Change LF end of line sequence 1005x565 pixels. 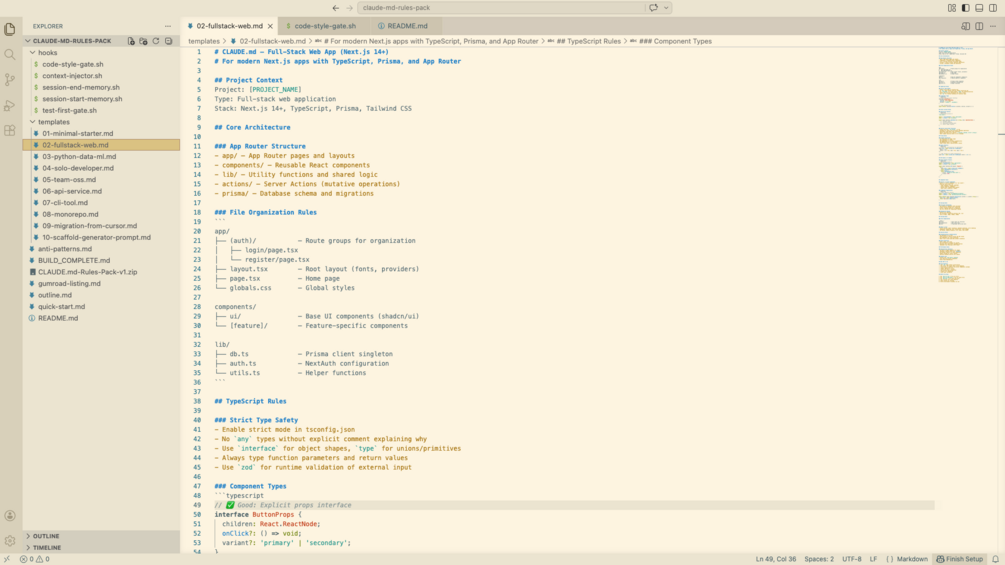(873, 559)
